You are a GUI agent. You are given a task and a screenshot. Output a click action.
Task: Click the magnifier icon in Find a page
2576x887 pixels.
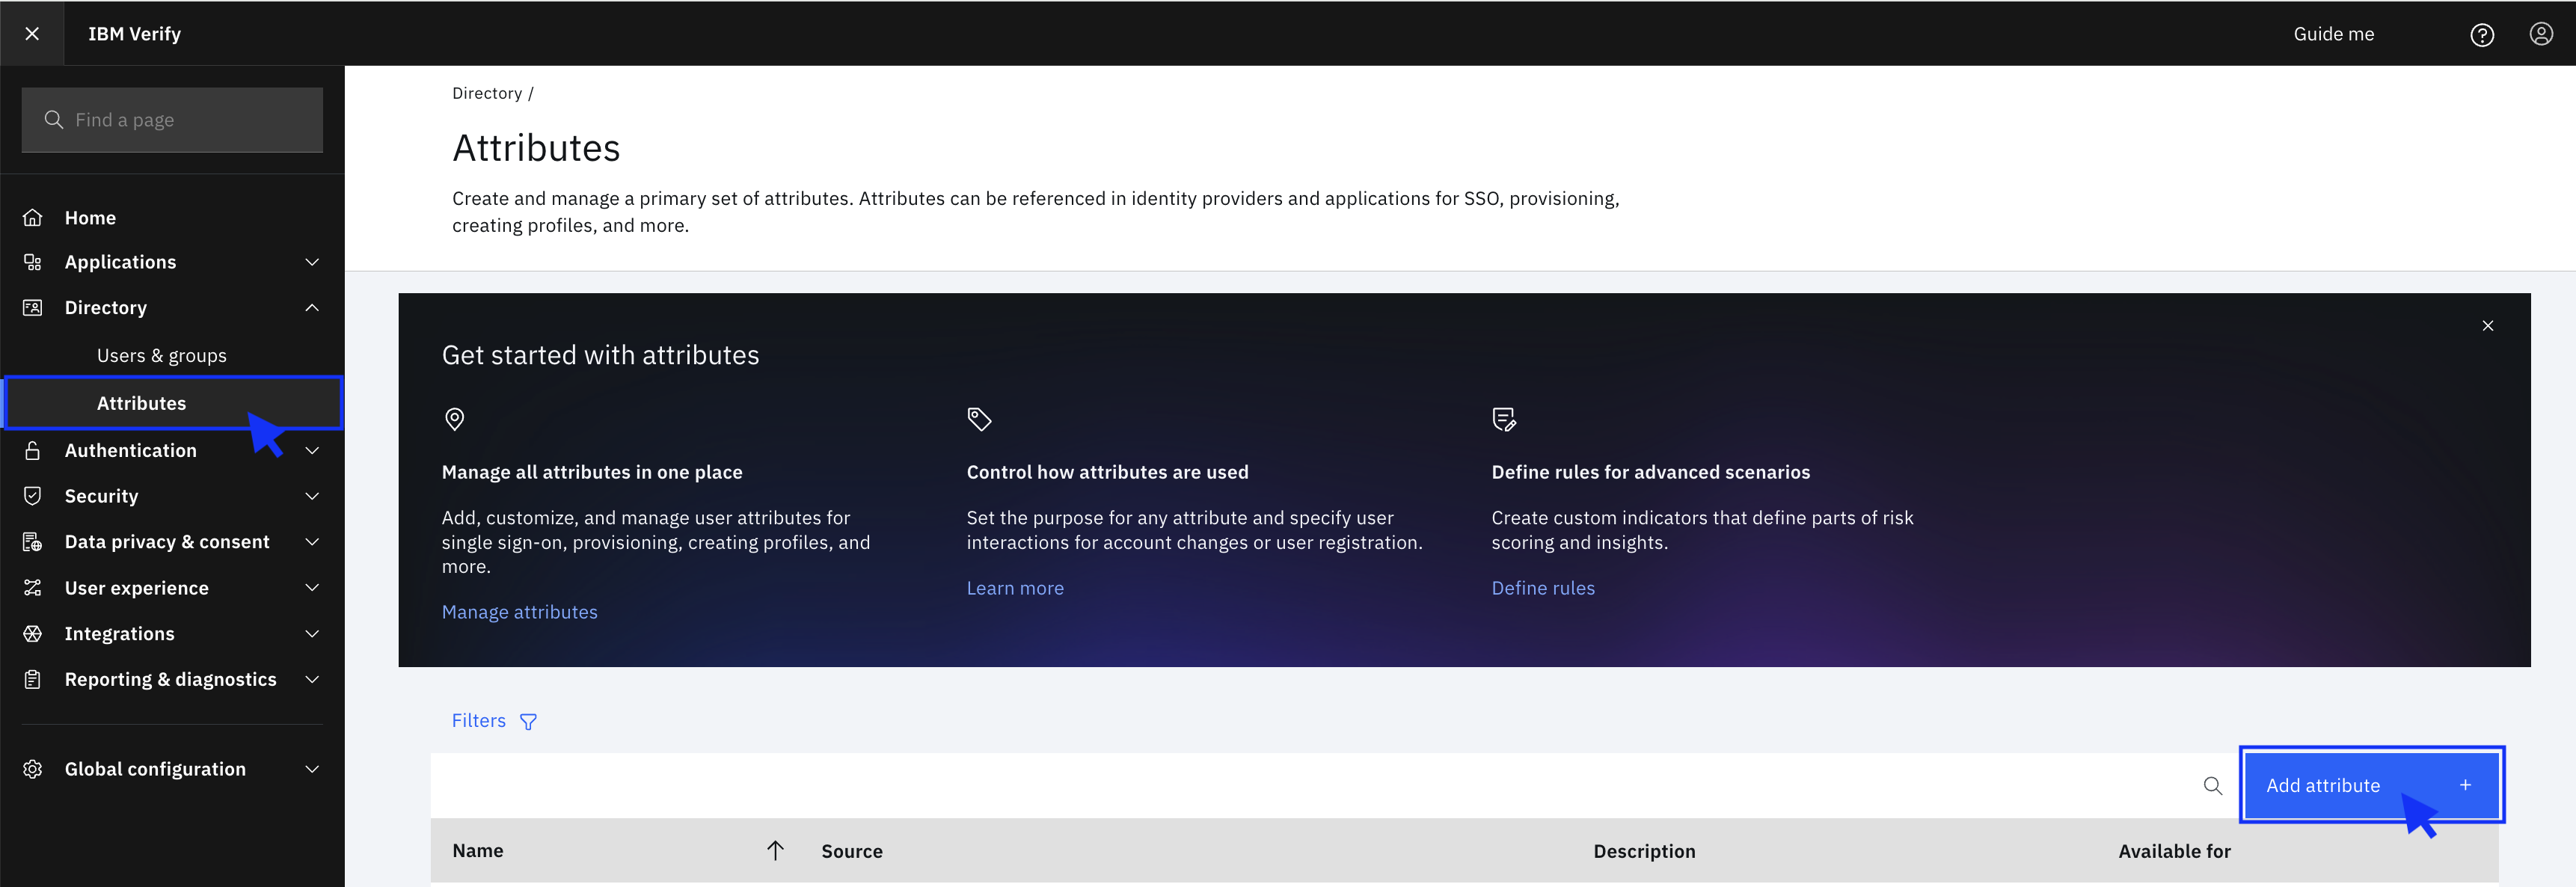(x=54, y=120)
